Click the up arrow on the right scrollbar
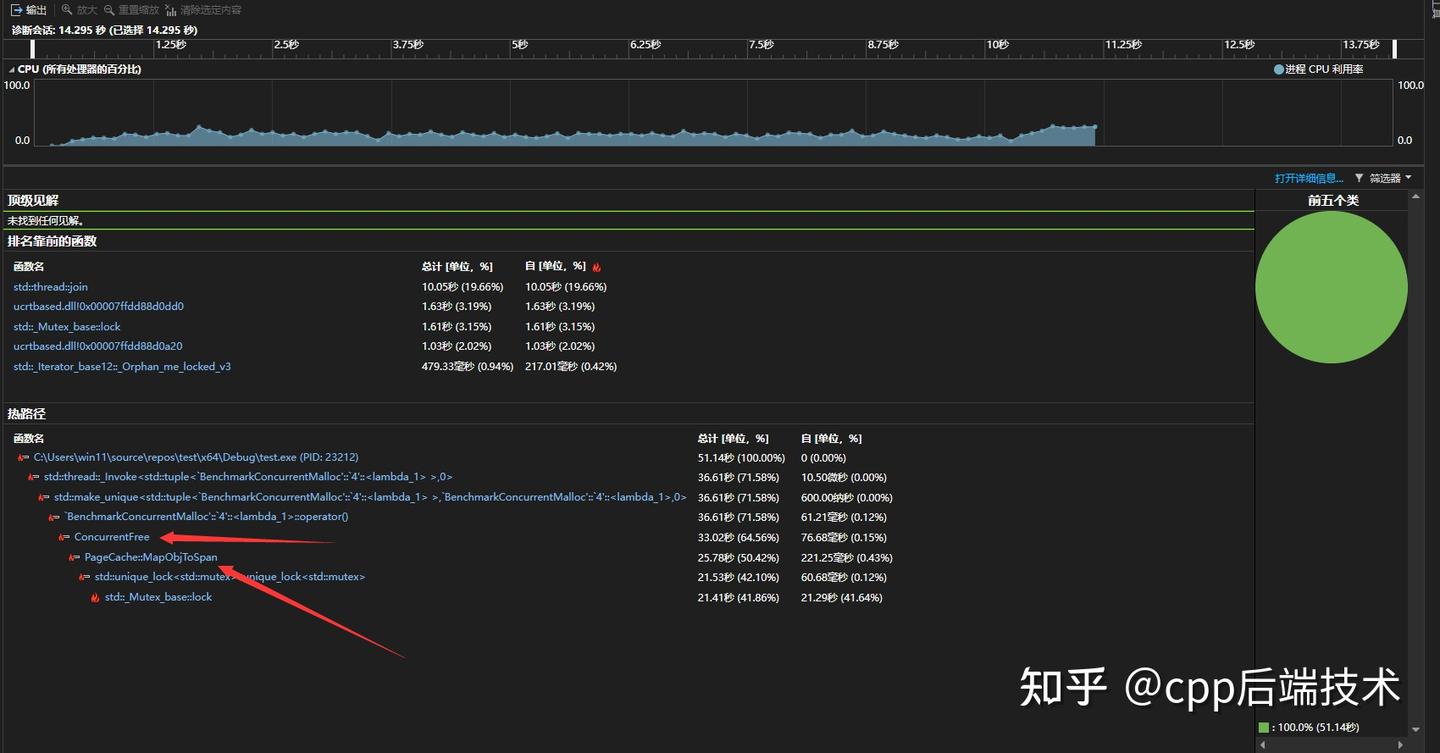 pos(1416,196)
